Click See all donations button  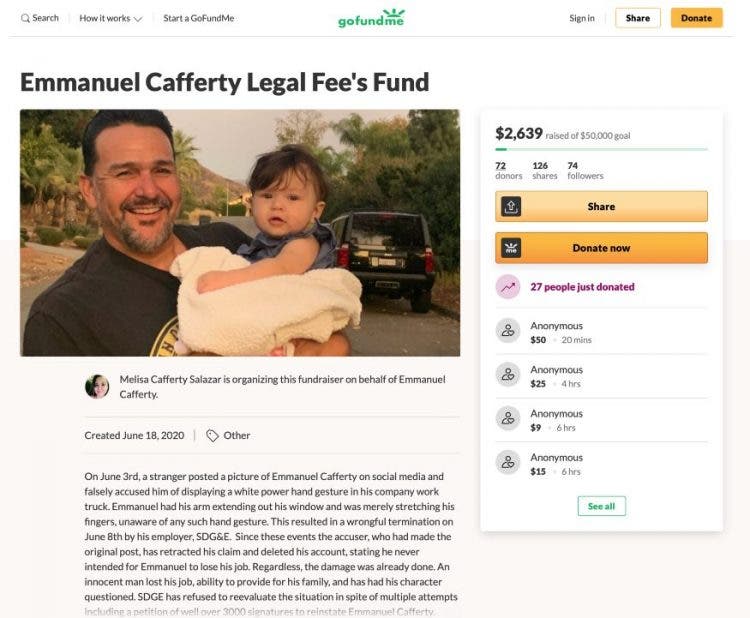tap(601, 506)
